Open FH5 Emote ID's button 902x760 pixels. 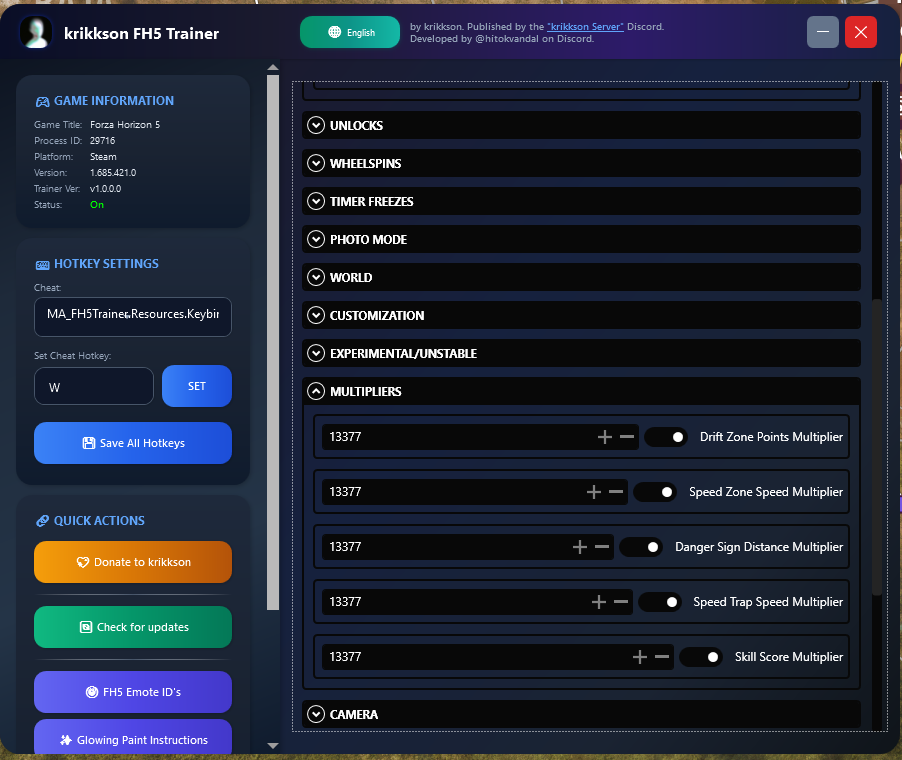click(133, 692)
